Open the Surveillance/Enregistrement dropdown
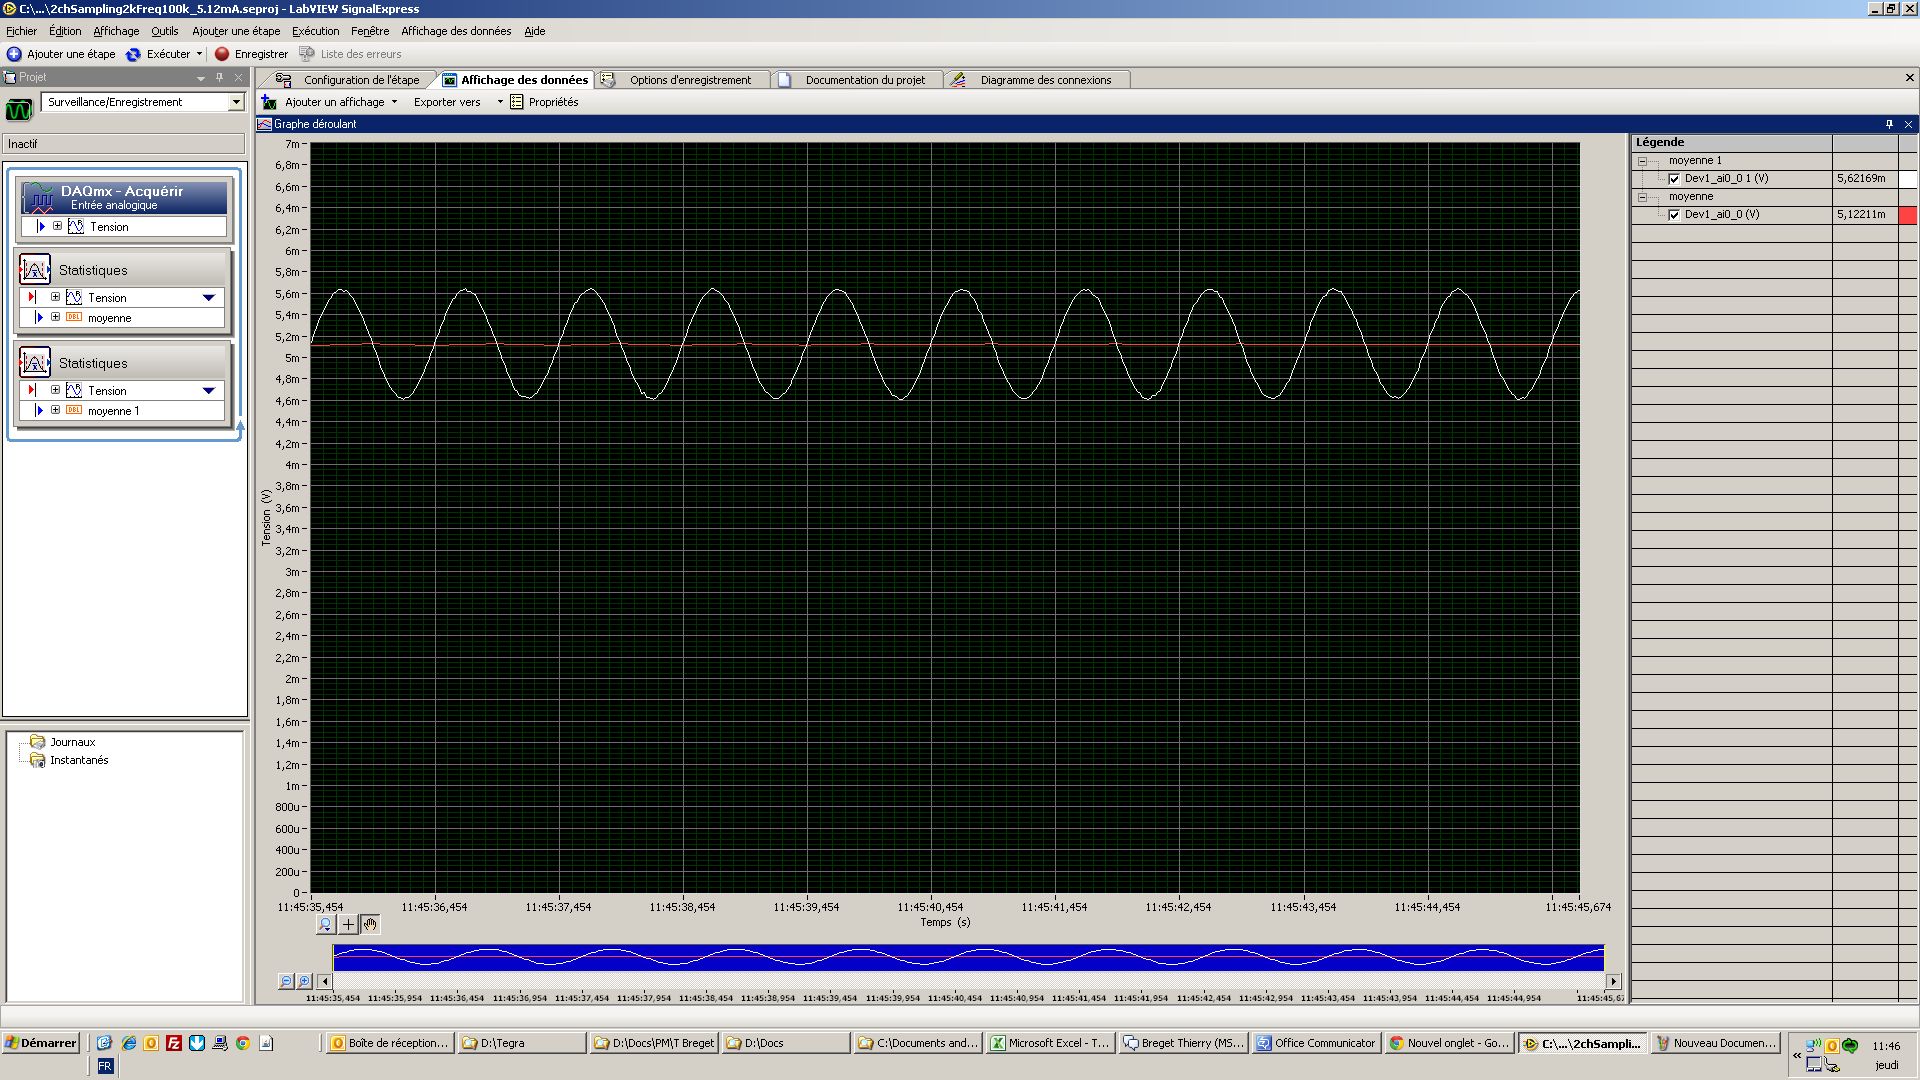Screen dimensions: 1920x1080 pyautogui.click(x=236, y=101)
